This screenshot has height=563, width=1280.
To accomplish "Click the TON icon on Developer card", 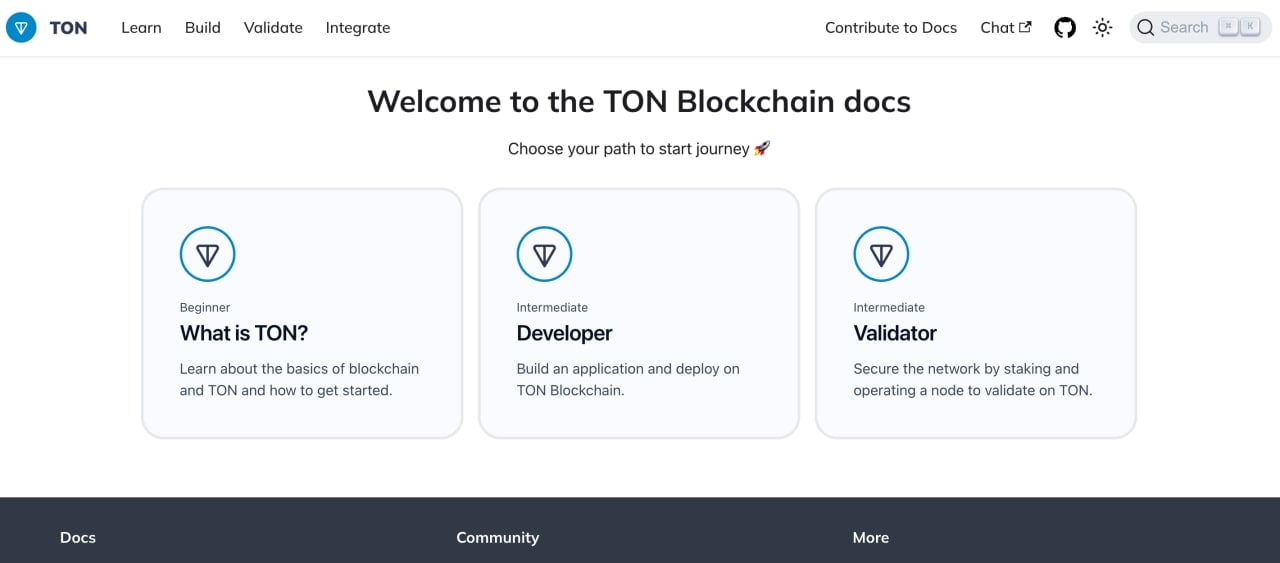I will pyautogui.click(x=544, y=254).
